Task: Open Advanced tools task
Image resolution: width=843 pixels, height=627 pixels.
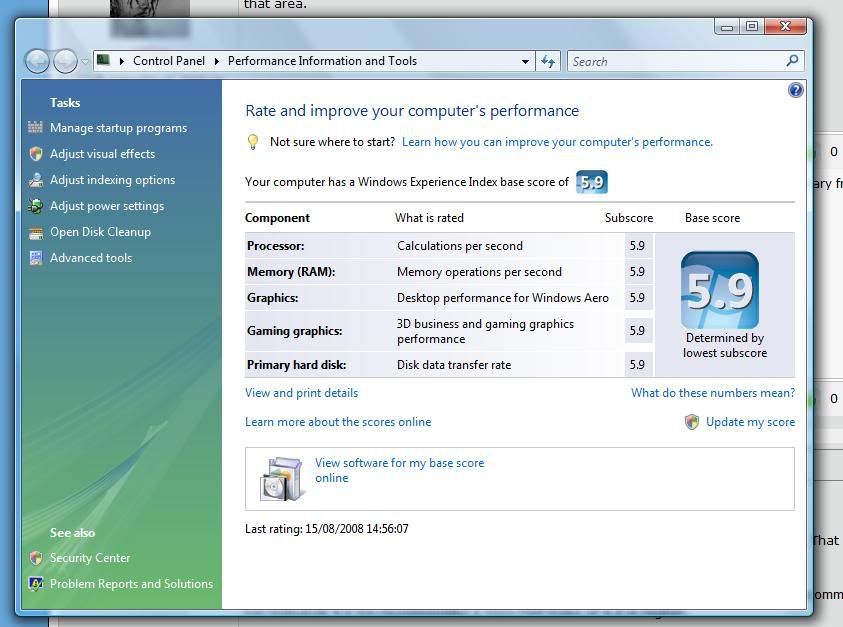Action: [91, 258]
